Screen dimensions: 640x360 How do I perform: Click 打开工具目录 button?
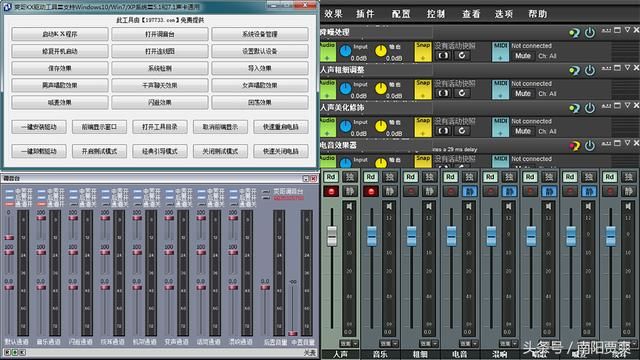coord(160,127)
